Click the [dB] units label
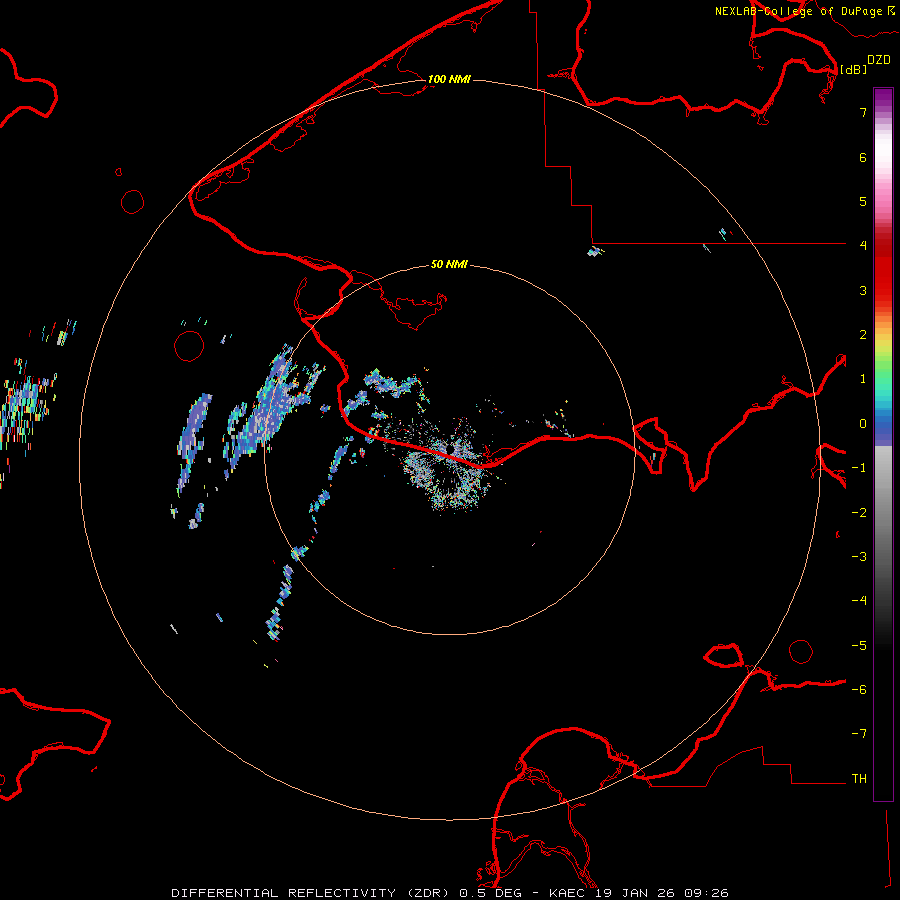900x900 pixels. click(854, 69)
